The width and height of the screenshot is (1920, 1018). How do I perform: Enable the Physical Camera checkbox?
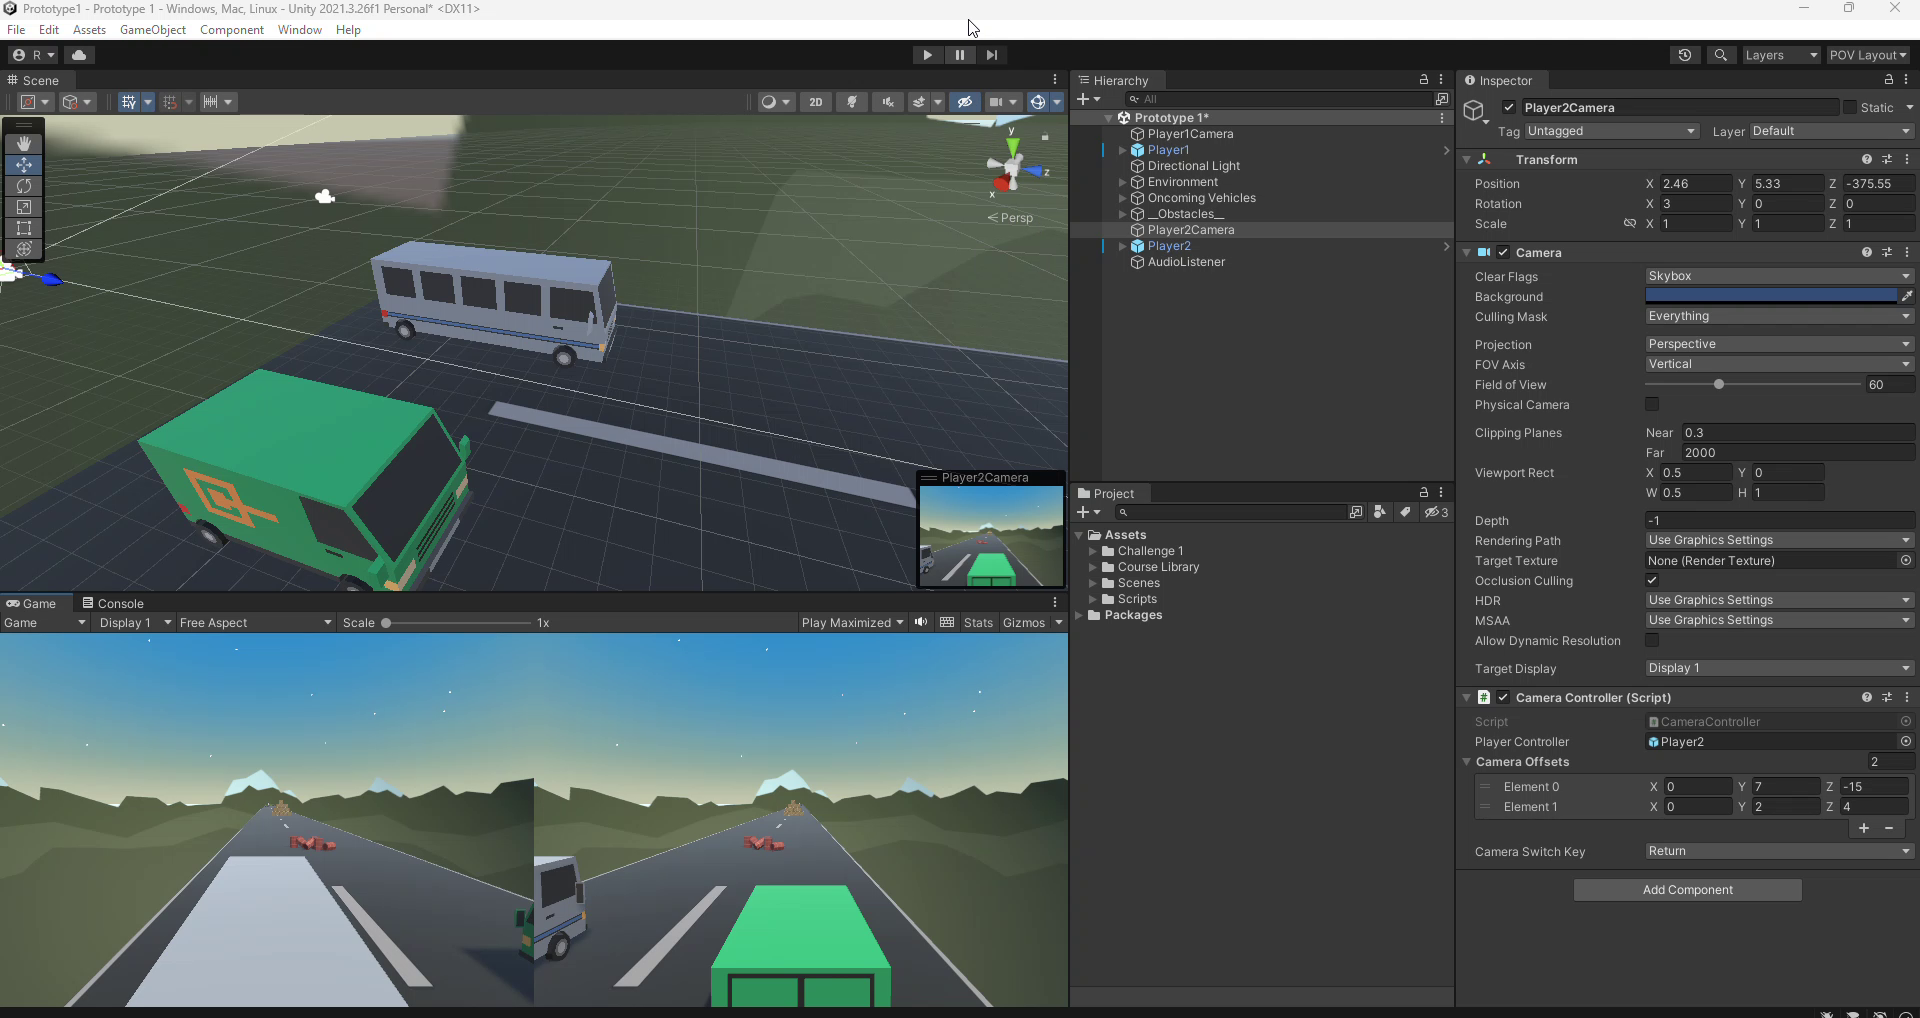tap(1652, 404)
